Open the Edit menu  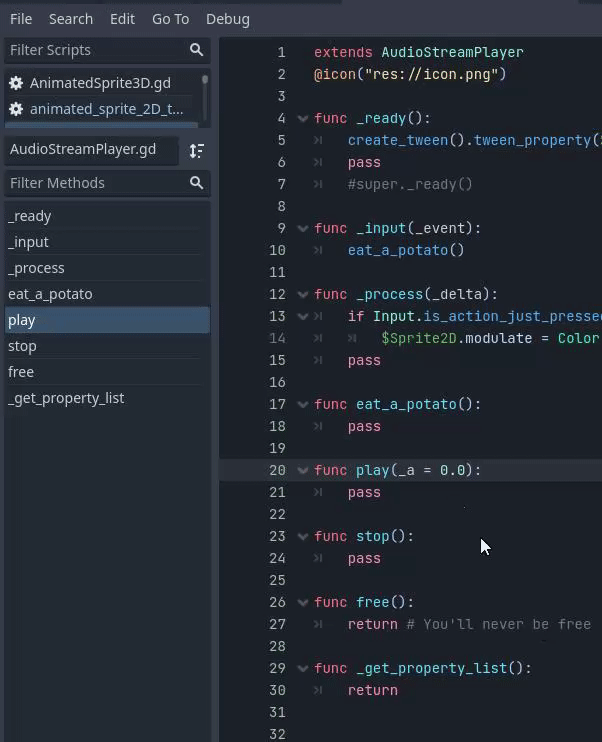[122, 19]
